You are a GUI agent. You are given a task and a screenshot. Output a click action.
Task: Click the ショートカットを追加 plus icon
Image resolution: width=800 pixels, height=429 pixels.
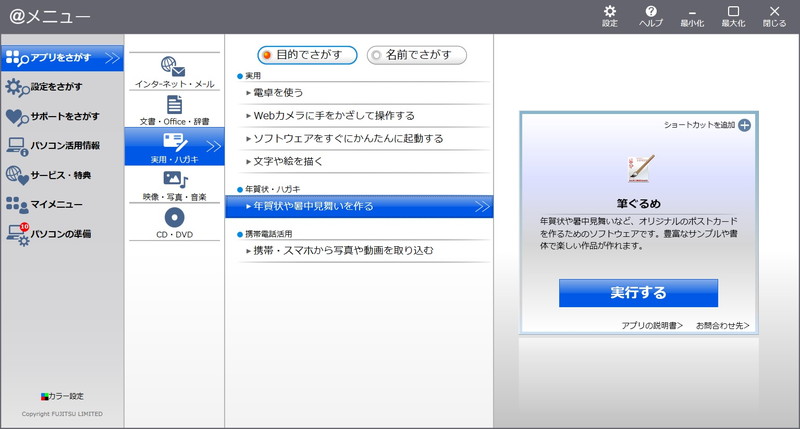coord(744,125)
